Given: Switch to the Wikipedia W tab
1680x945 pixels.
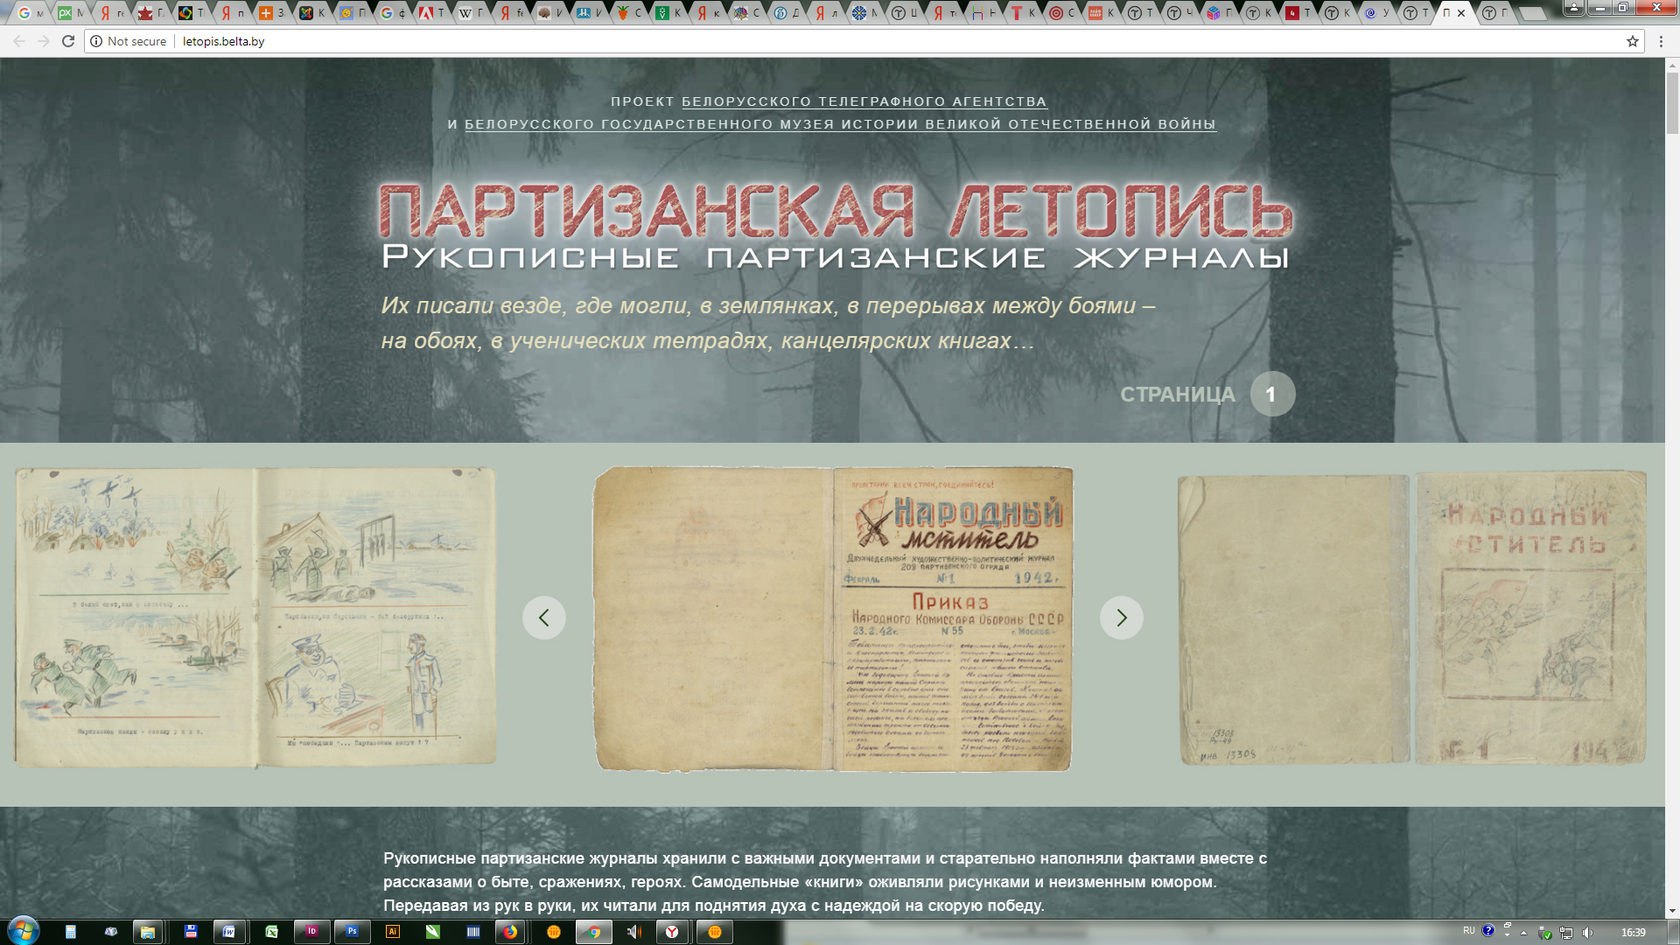Looking at the screenshot, I should coord(470,13).
